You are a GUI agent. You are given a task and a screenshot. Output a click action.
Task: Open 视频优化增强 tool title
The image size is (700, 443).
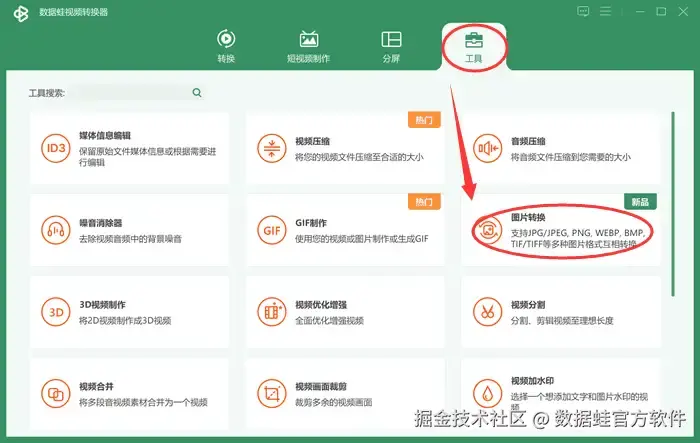pyautogui.click(x=321, y=305)
